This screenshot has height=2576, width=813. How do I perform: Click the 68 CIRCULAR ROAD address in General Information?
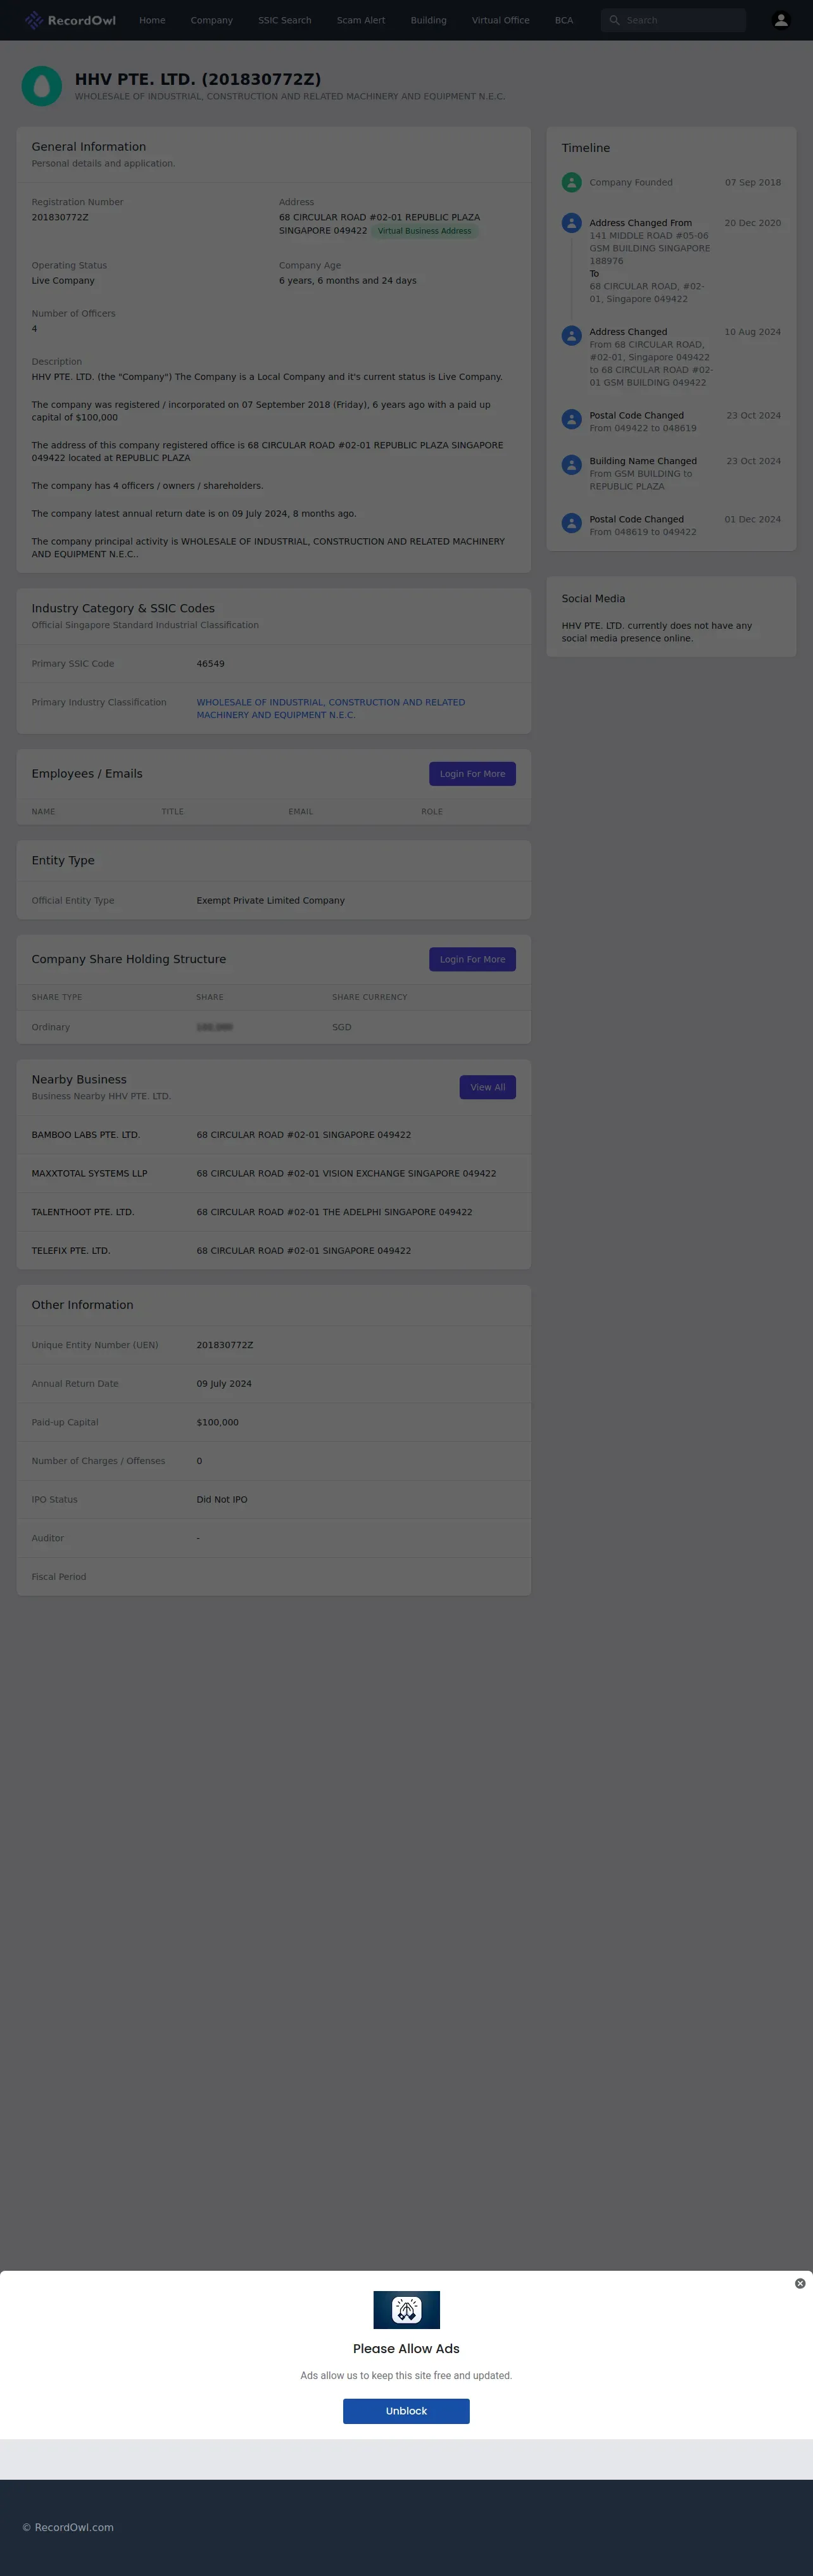tap(379, 223)
